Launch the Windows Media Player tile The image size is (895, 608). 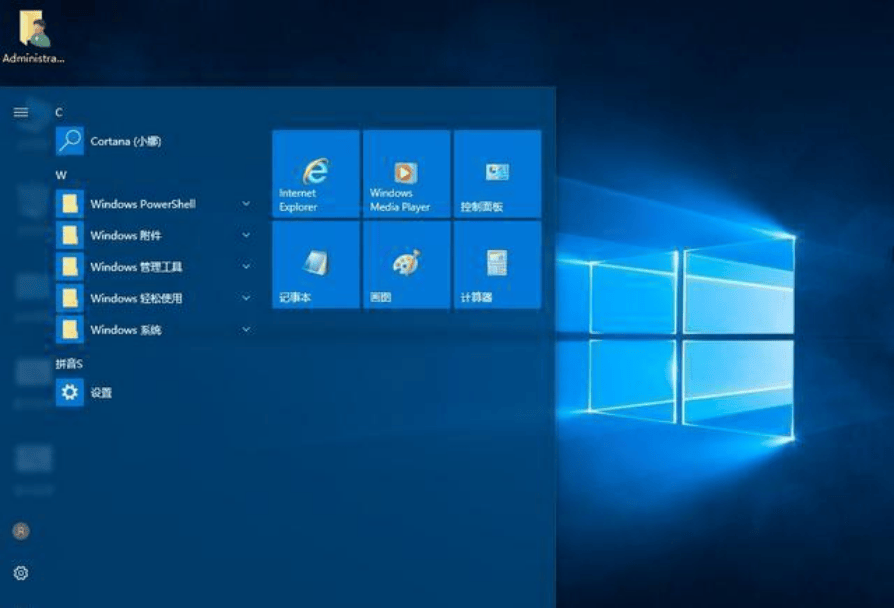(x=406, y=174)
